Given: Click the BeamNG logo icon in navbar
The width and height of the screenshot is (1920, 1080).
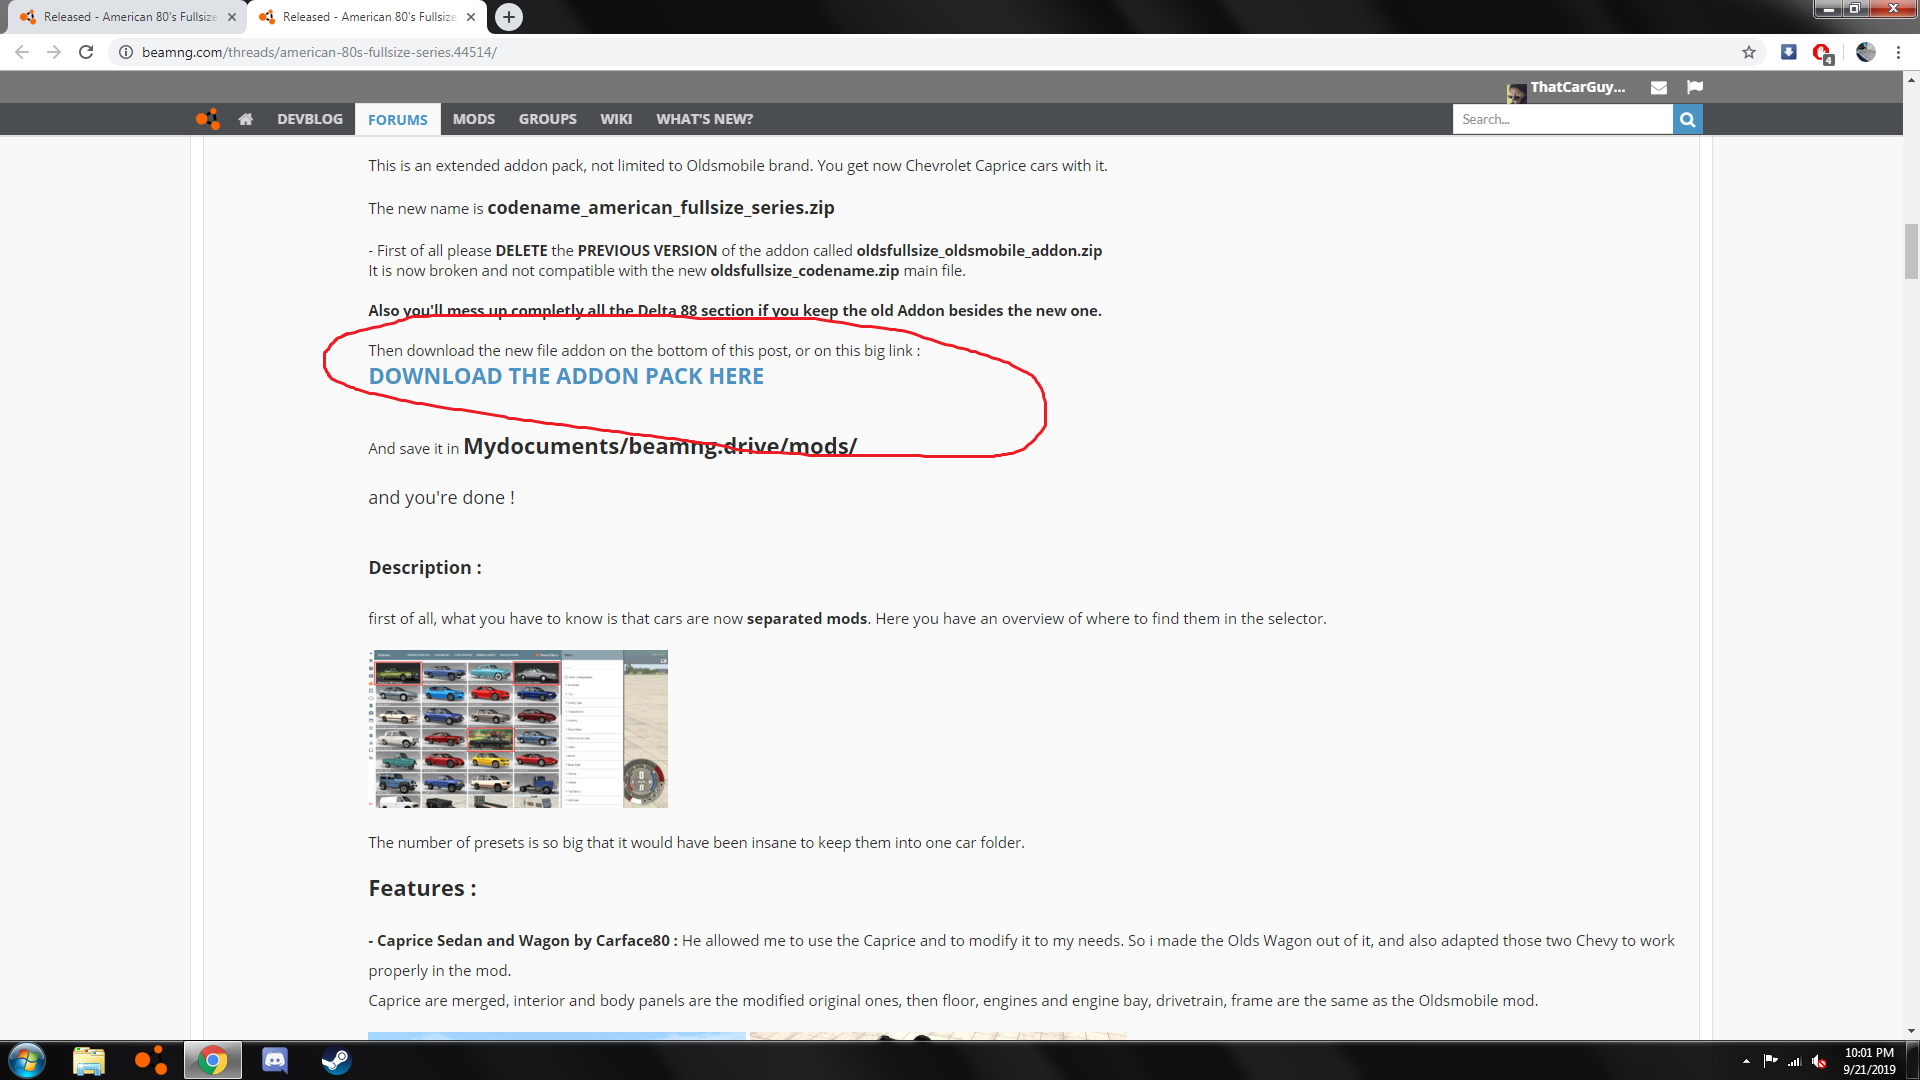Looking at the screenshot, I should [x=208, y=119].
